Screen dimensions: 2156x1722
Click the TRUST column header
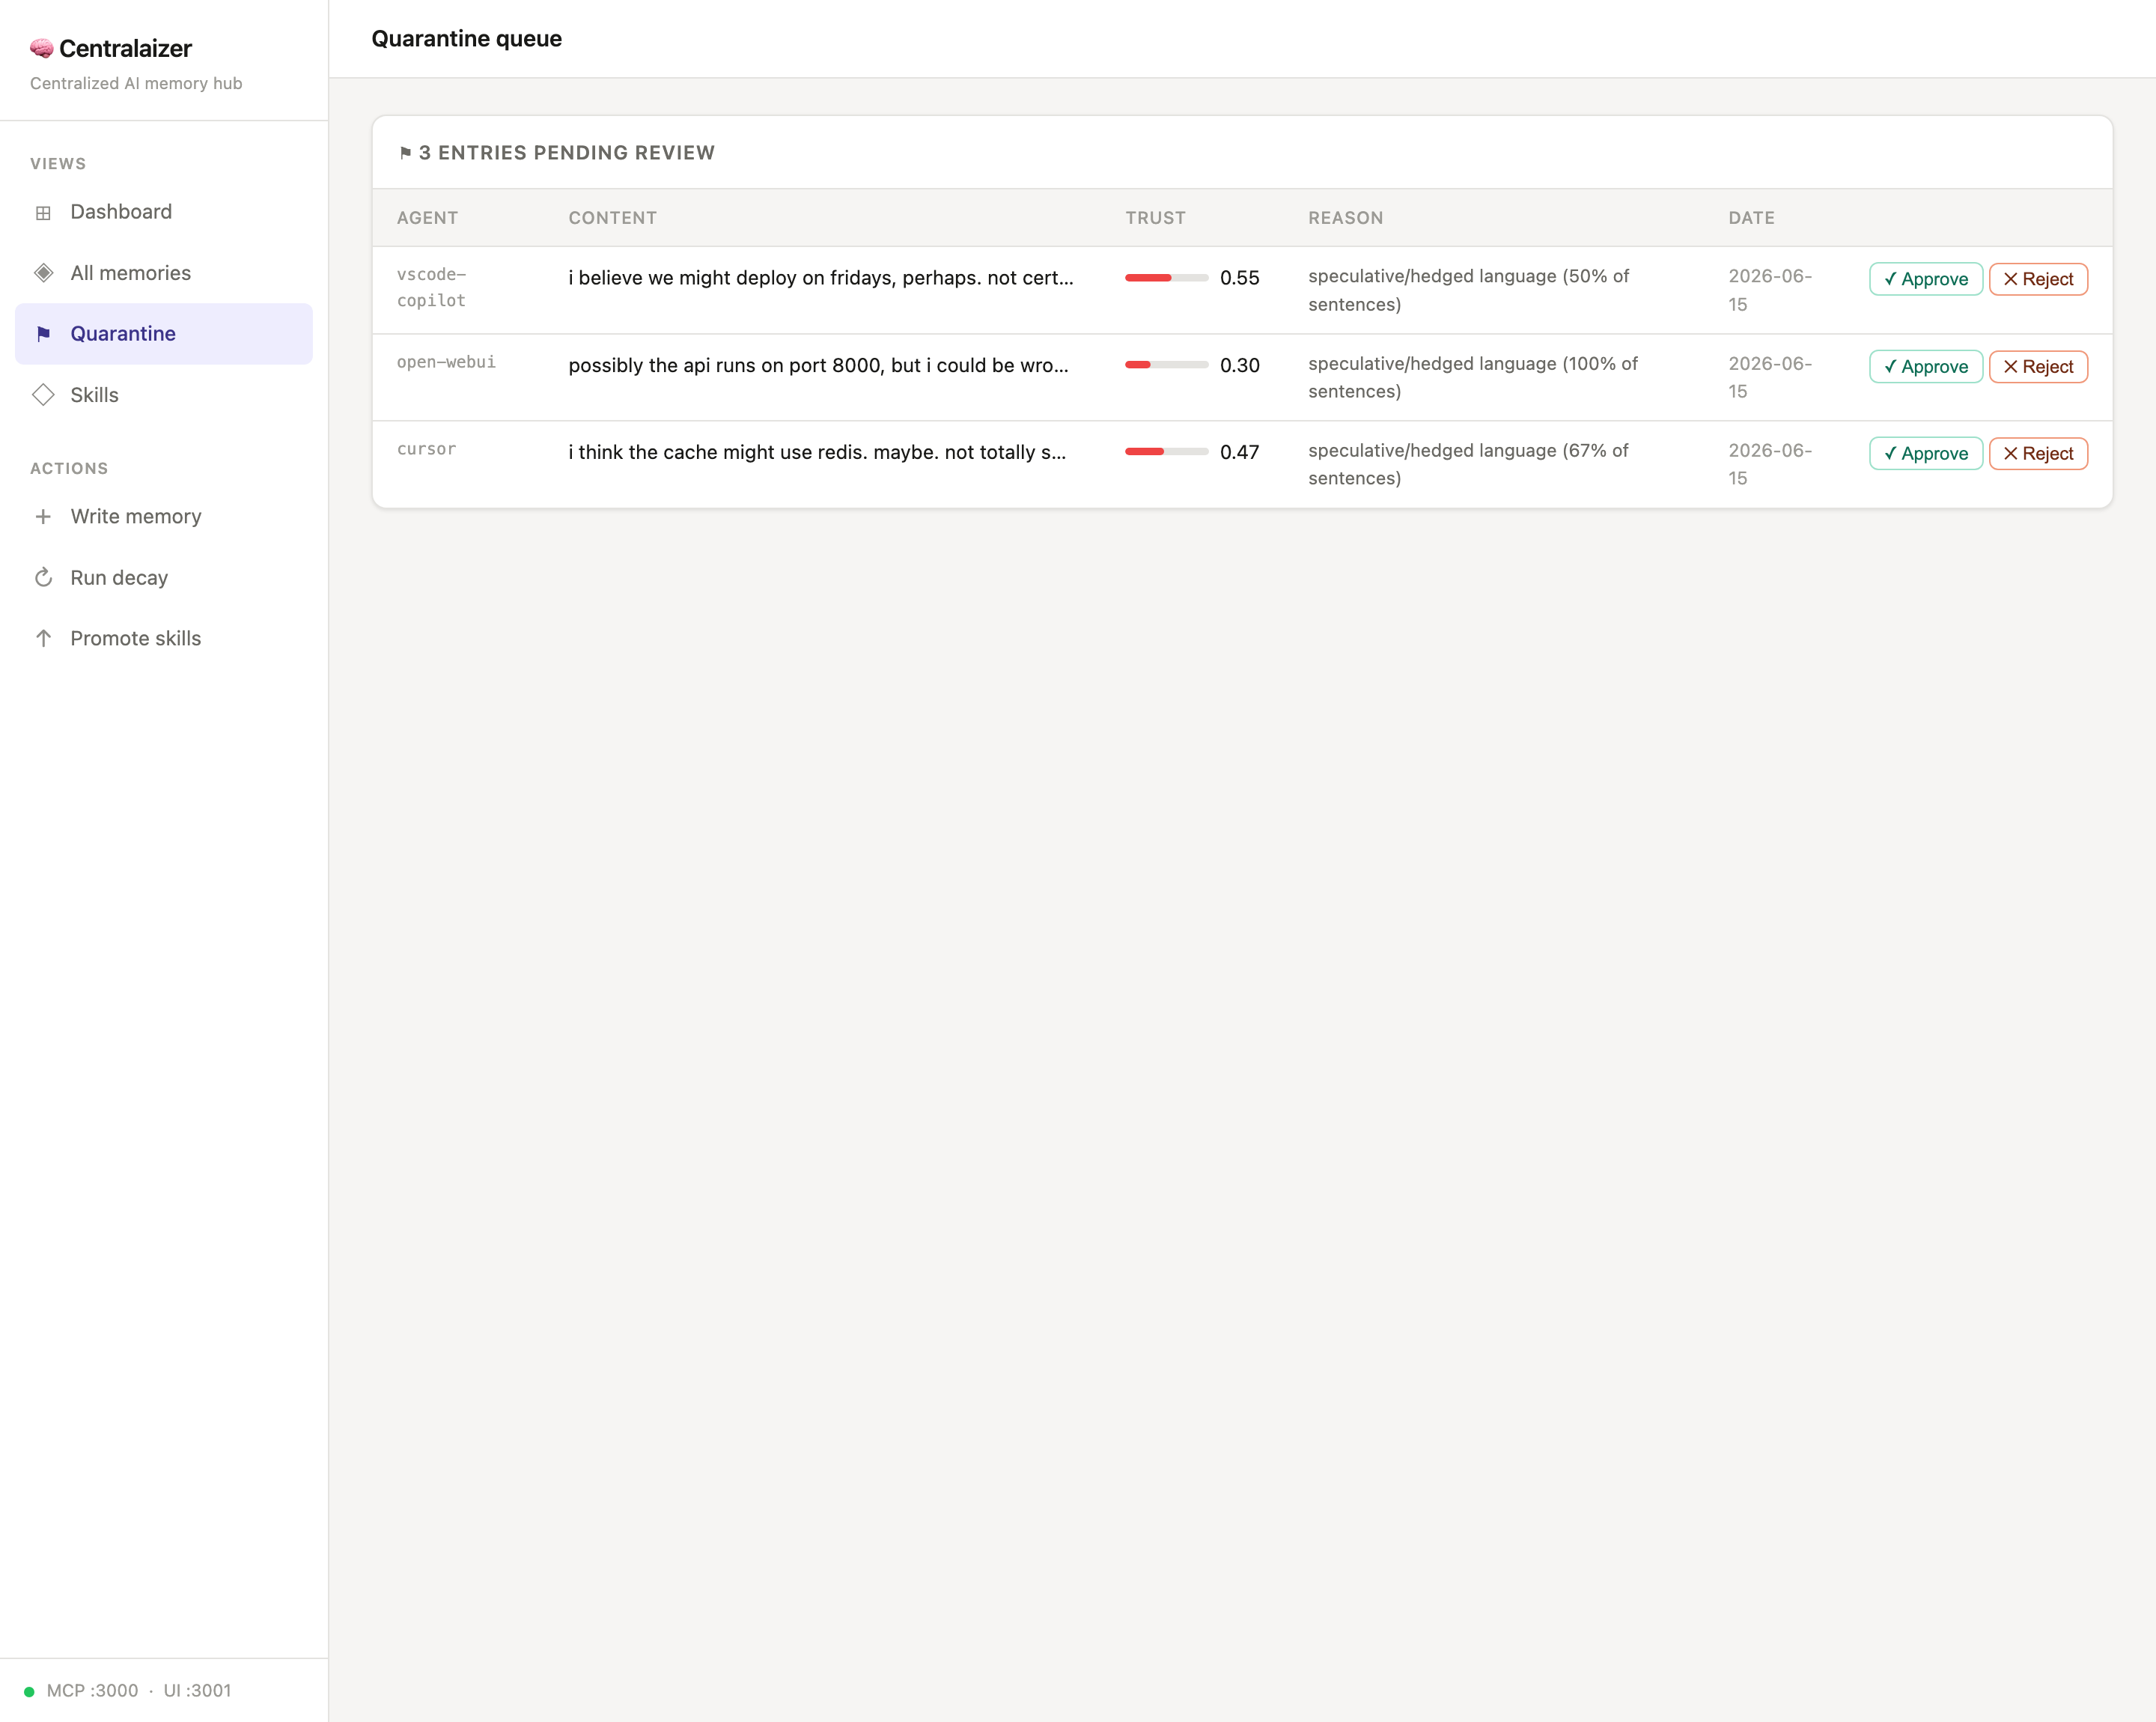pos(1155,218)
